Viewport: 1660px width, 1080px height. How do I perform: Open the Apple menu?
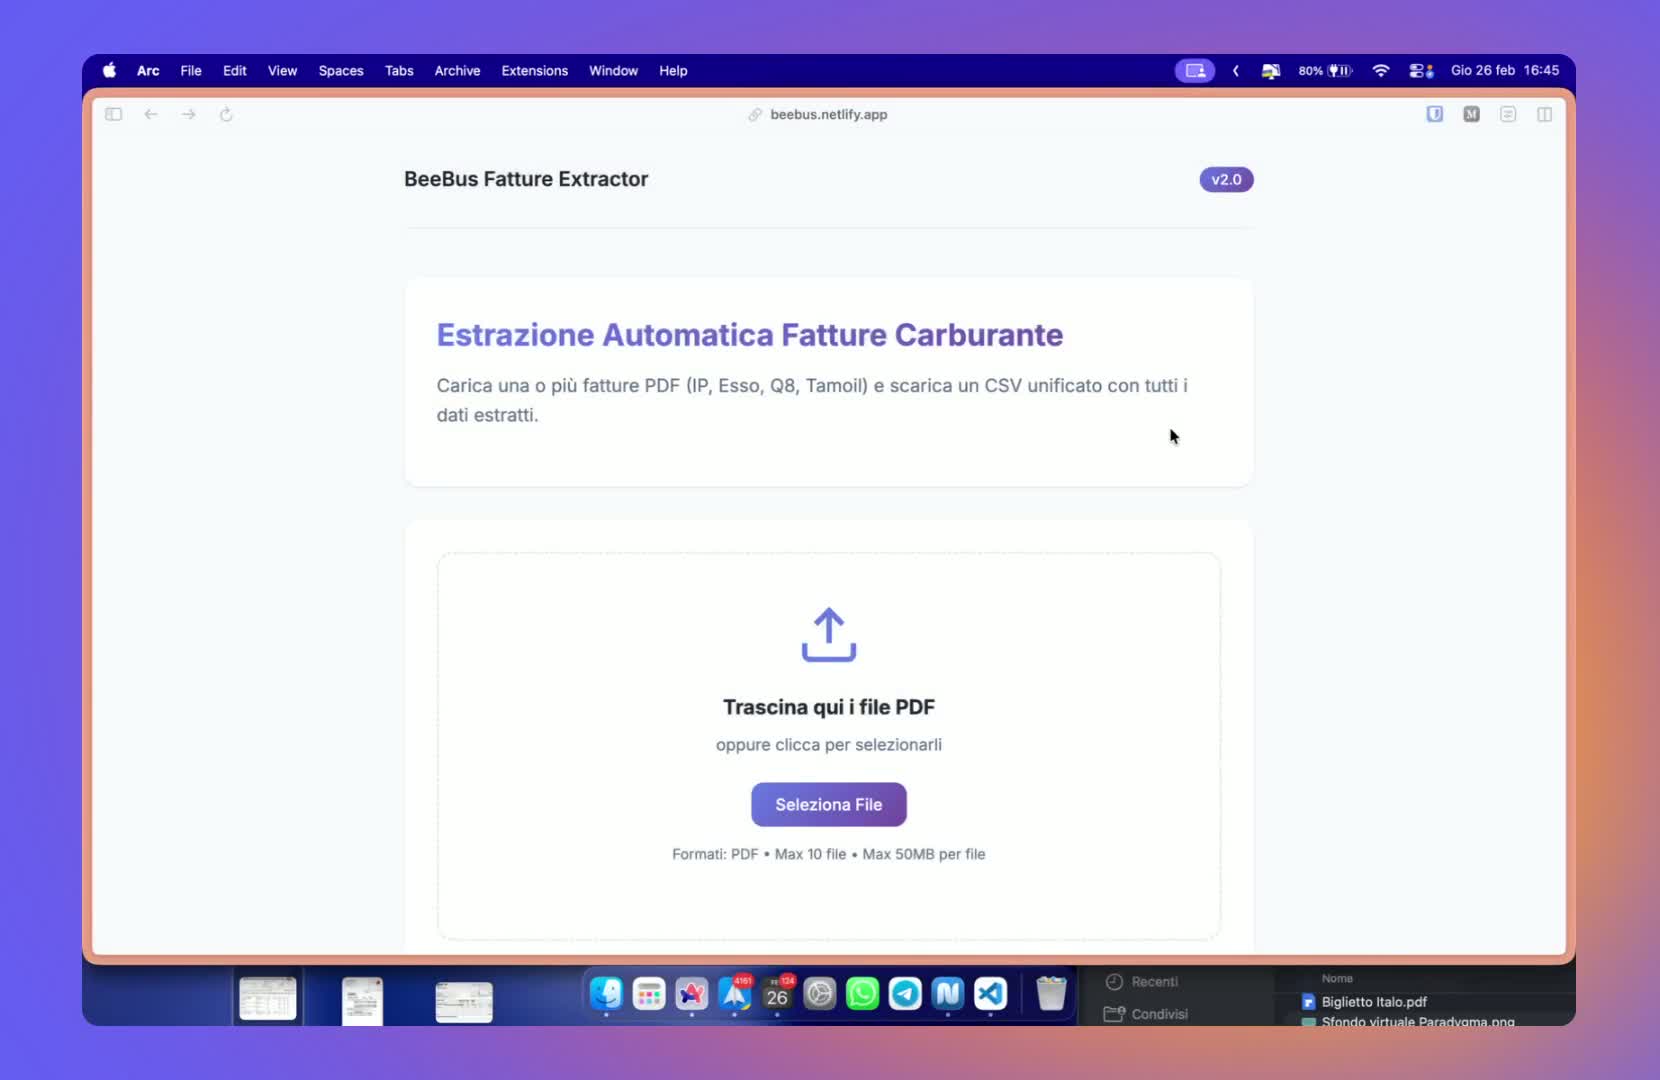110,71
